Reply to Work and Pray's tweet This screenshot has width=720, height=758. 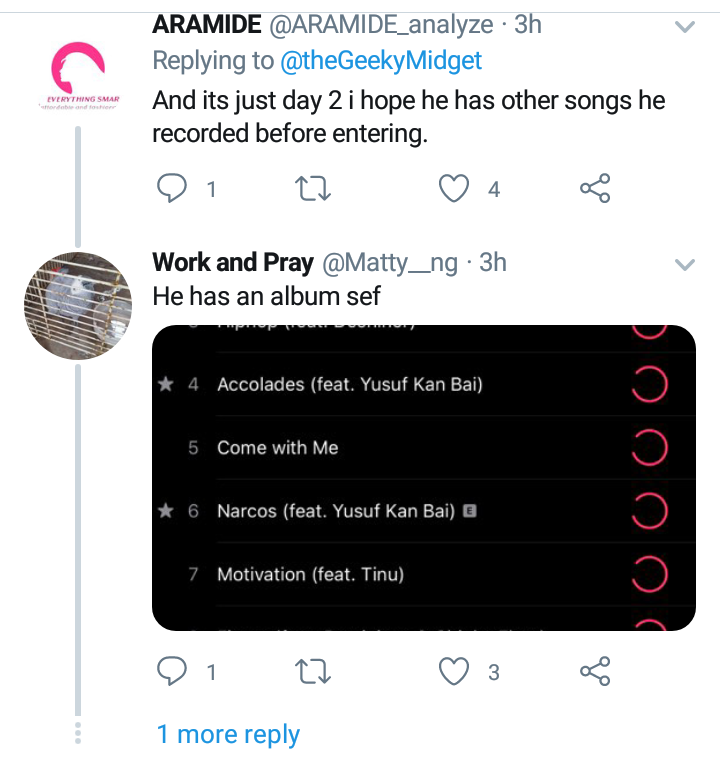(174, 672)
